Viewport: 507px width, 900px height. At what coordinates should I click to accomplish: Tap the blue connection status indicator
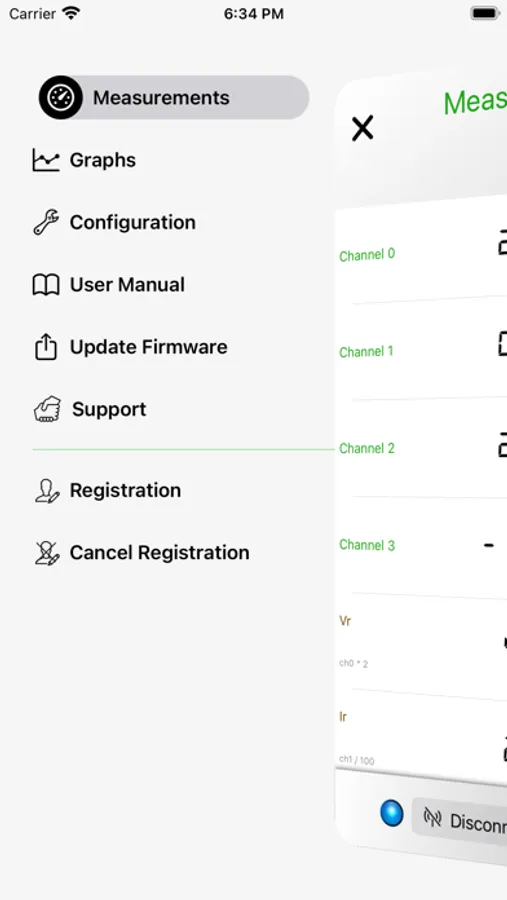[392, 813]
